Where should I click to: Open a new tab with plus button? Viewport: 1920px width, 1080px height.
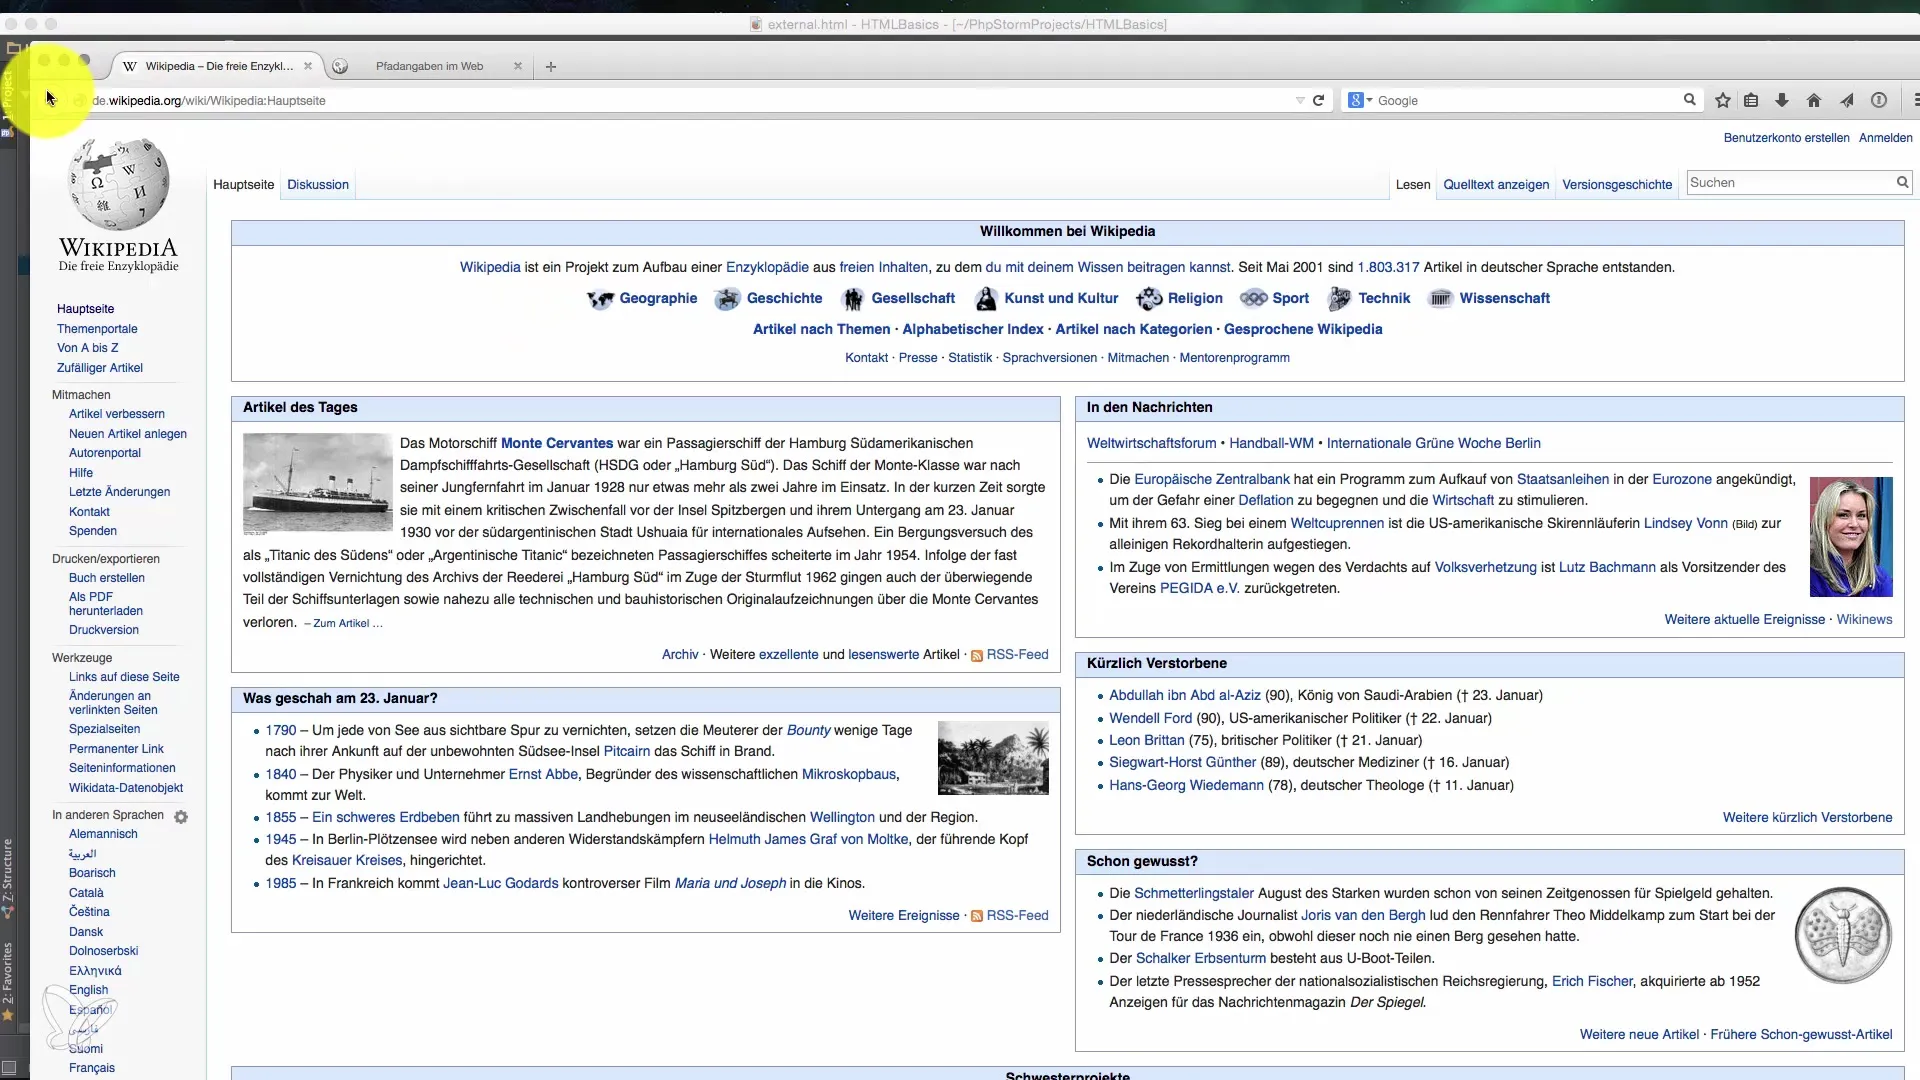(x=550, y=67)
